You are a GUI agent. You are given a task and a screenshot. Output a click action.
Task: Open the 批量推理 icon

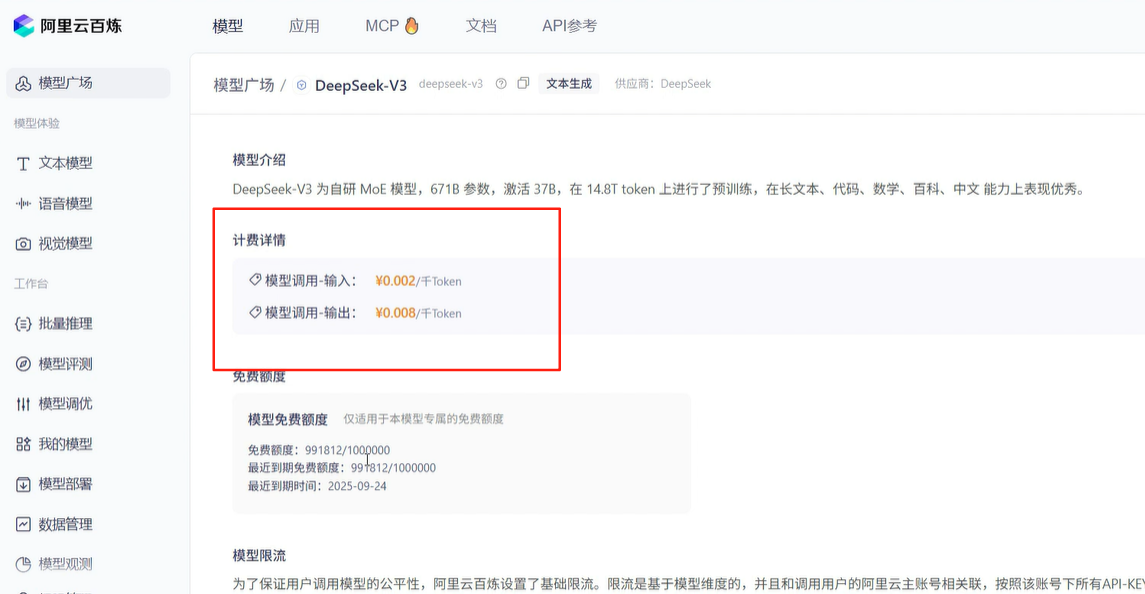[x=23, y=324]
